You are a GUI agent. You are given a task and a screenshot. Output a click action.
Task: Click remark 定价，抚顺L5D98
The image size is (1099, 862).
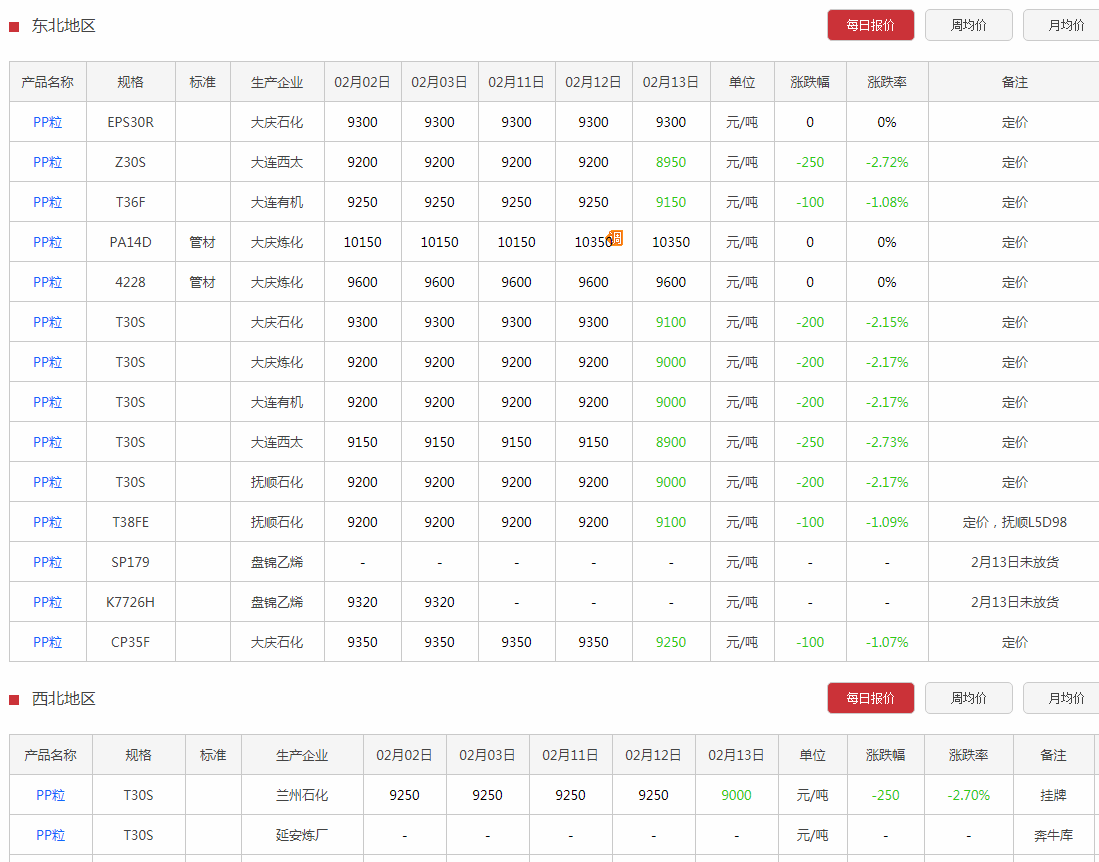tap(1014, 522)
